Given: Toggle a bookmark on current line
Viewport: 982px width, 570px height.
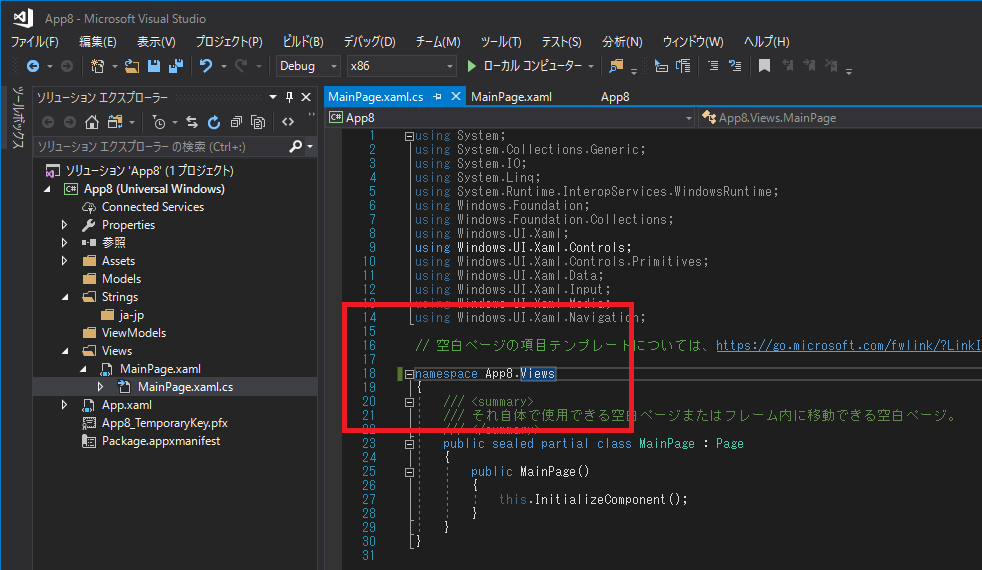Looking at the screenshot, I should tap(764, 66).
